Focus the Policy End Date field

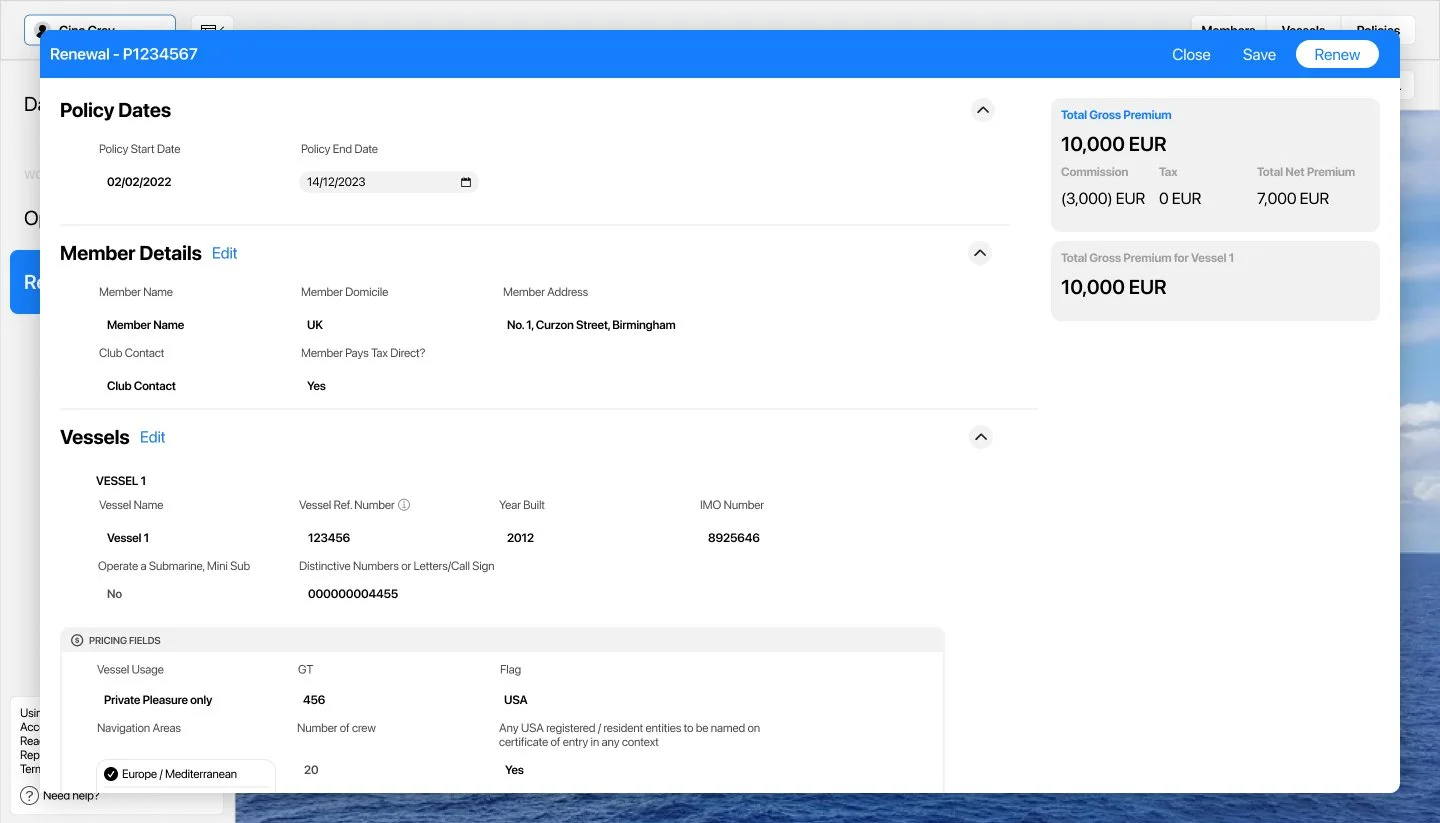(x=389, y=182)
